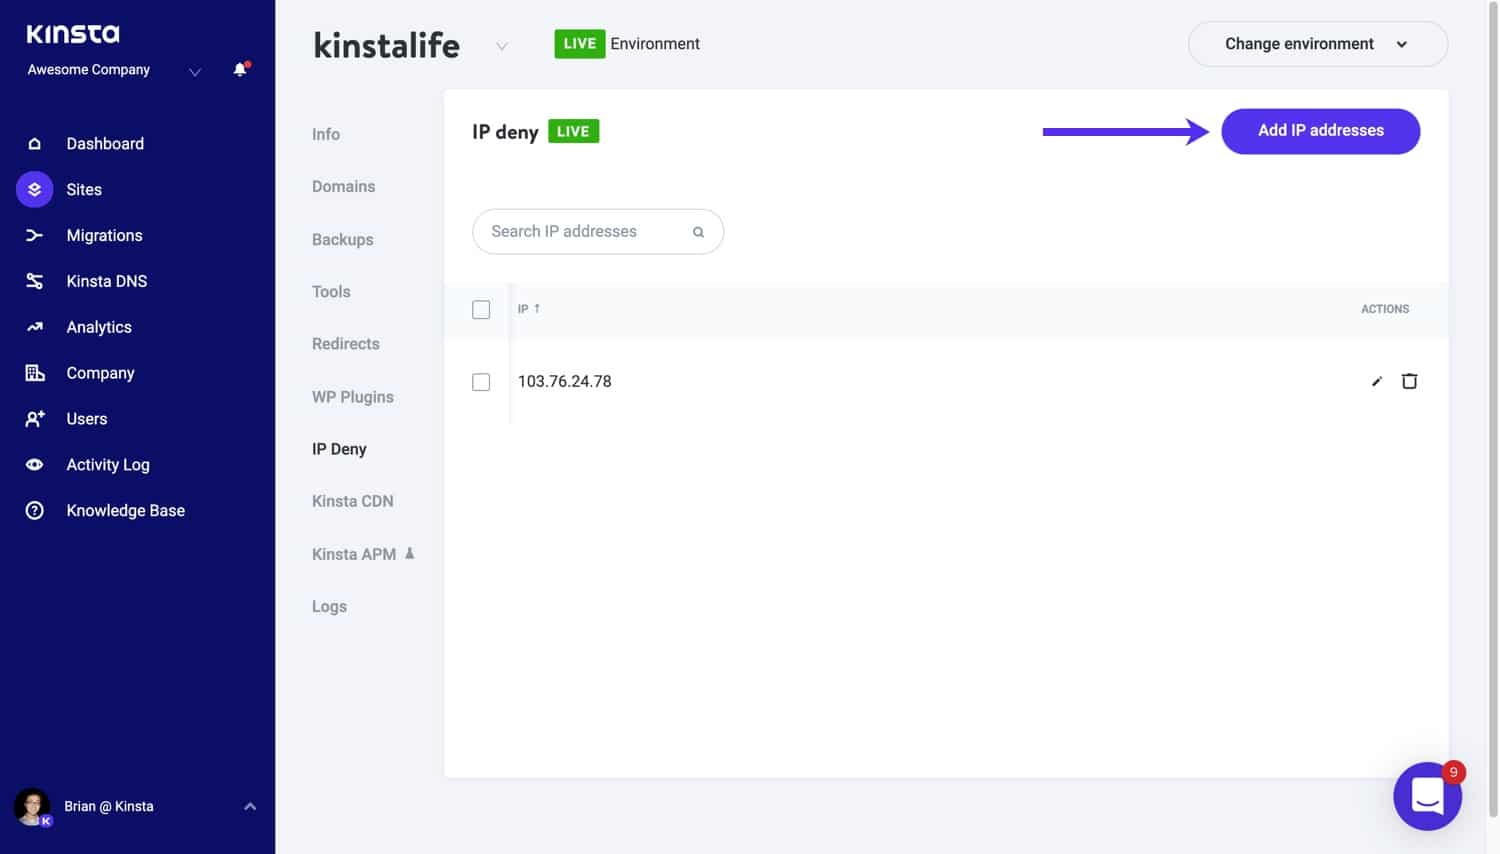
Task: Switch to the WP Plugins tab
Action: coord(352,397)
